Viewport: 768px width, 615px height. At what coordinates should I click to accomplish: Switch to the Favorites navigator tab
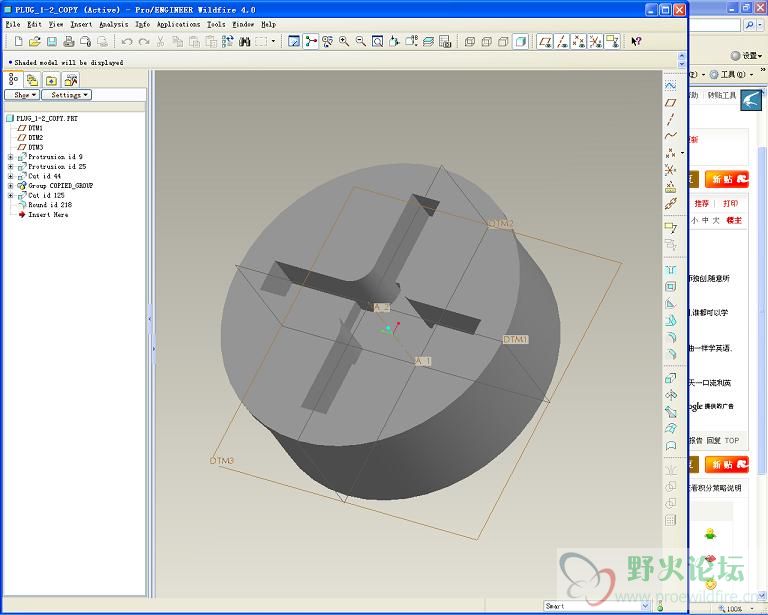(x=51, y=80)
